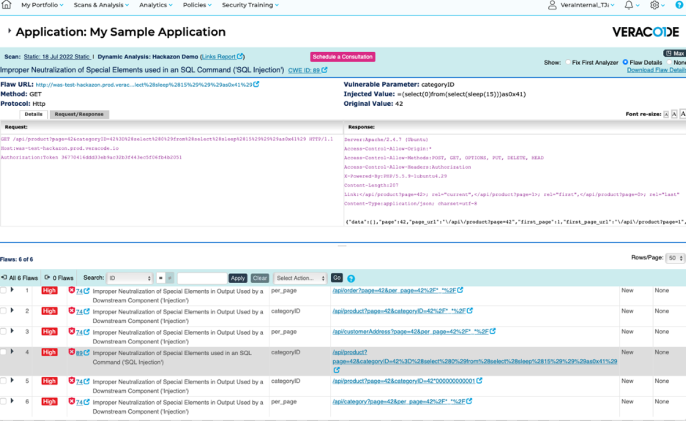Image resolution: width=686 pixels, height=421 pixels.
Task: Open the Security Training menu
Action: point(250,5)
